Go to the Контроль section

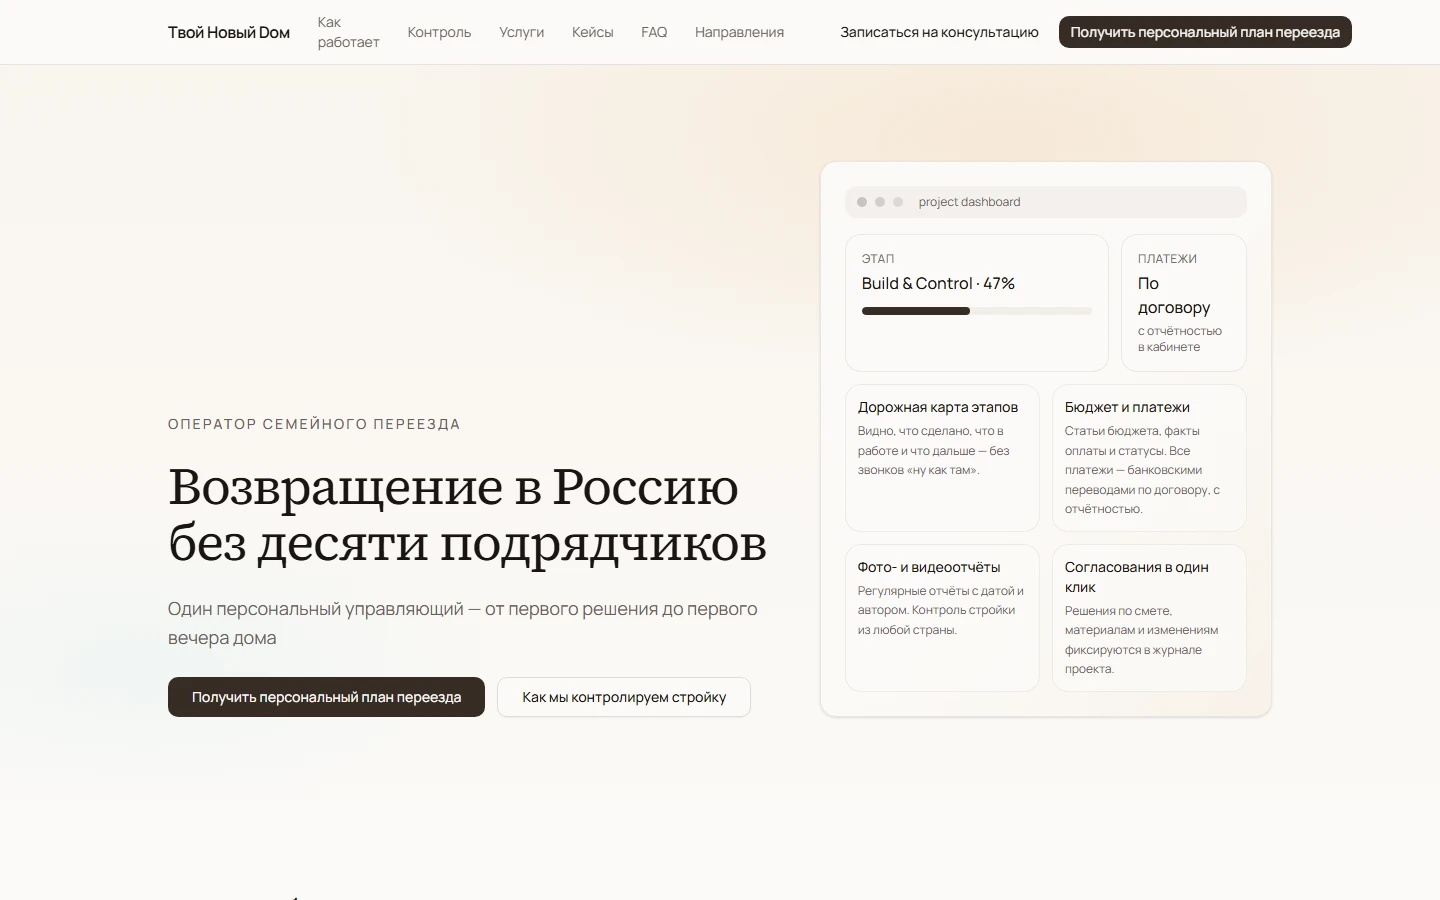click(439, 32)
